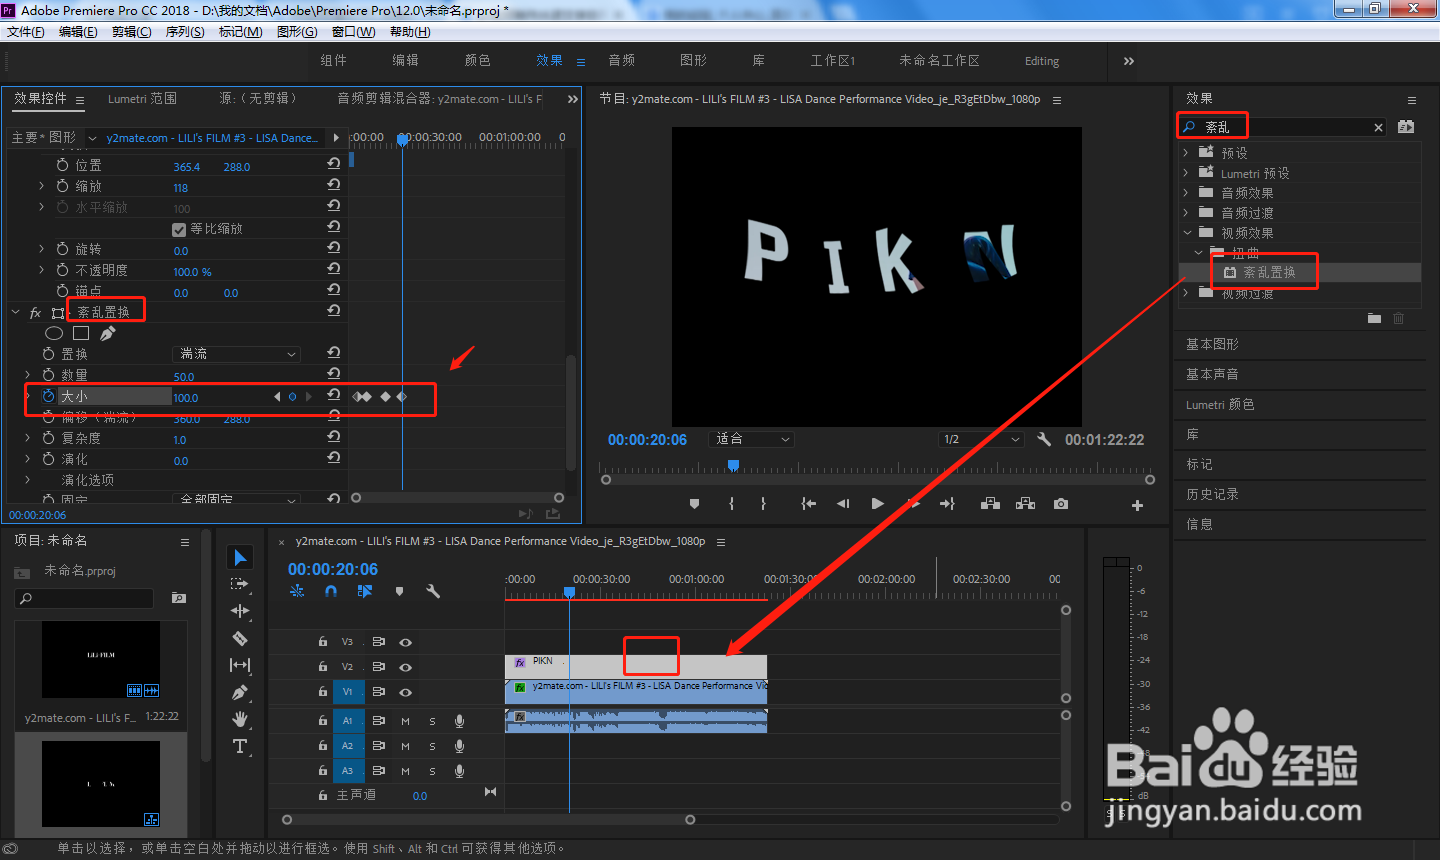Select the Pen tool in toolbar
The image size is (1440, 860).
[x=240, y=692]
